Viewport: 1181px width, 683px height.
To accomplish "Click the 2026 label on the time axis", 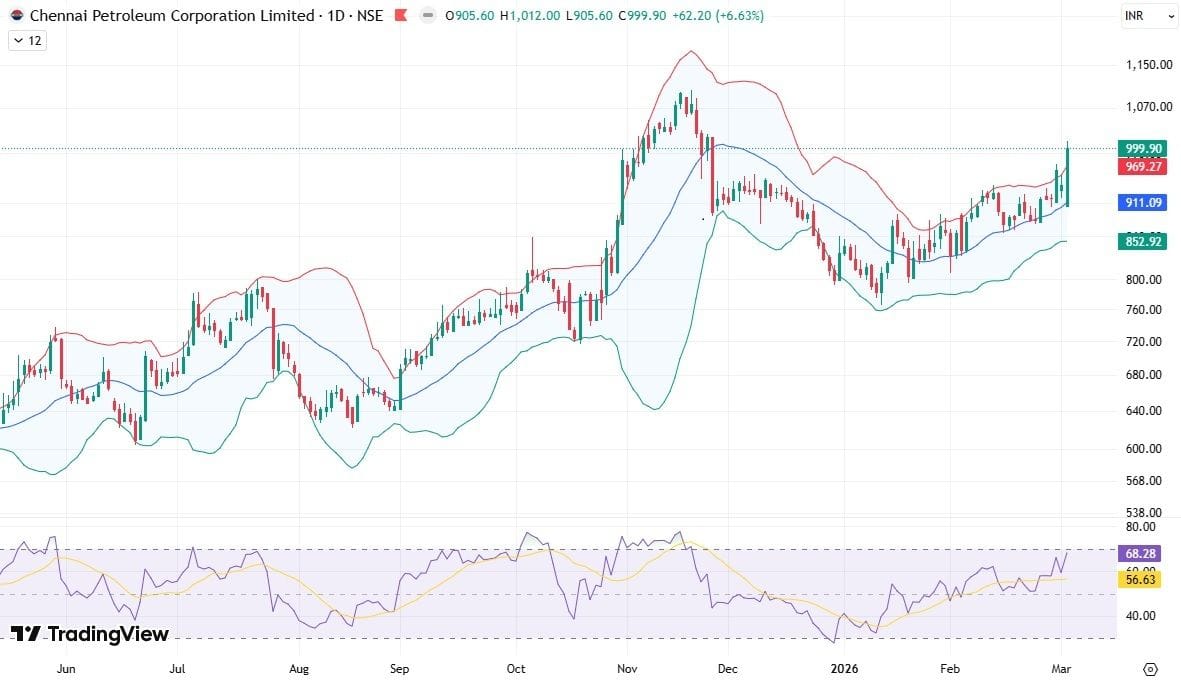I will point(844,669).
